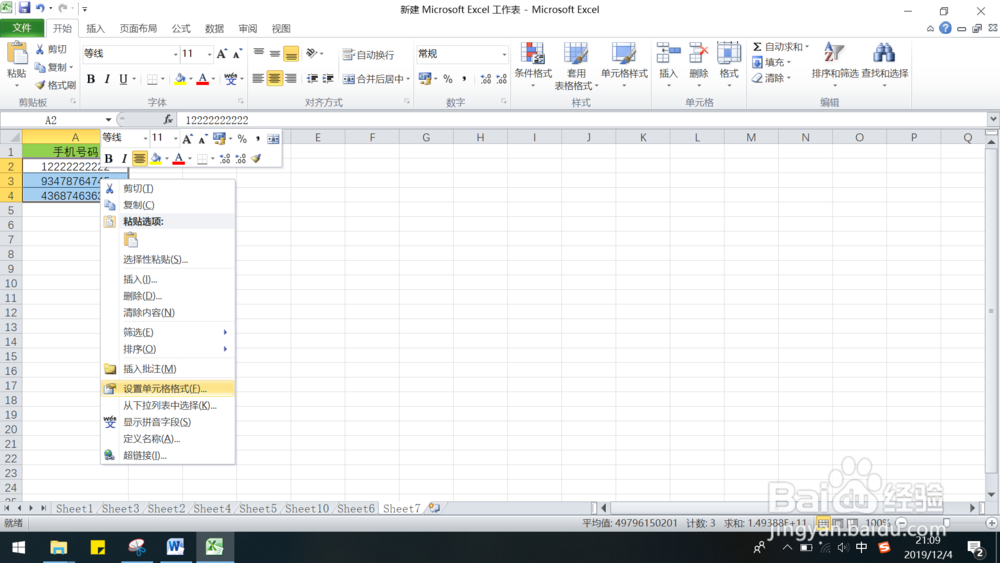Switch to Sheet1 worksheet tab
Viewport: 1000px width, 563px height.
click(74, 508)
